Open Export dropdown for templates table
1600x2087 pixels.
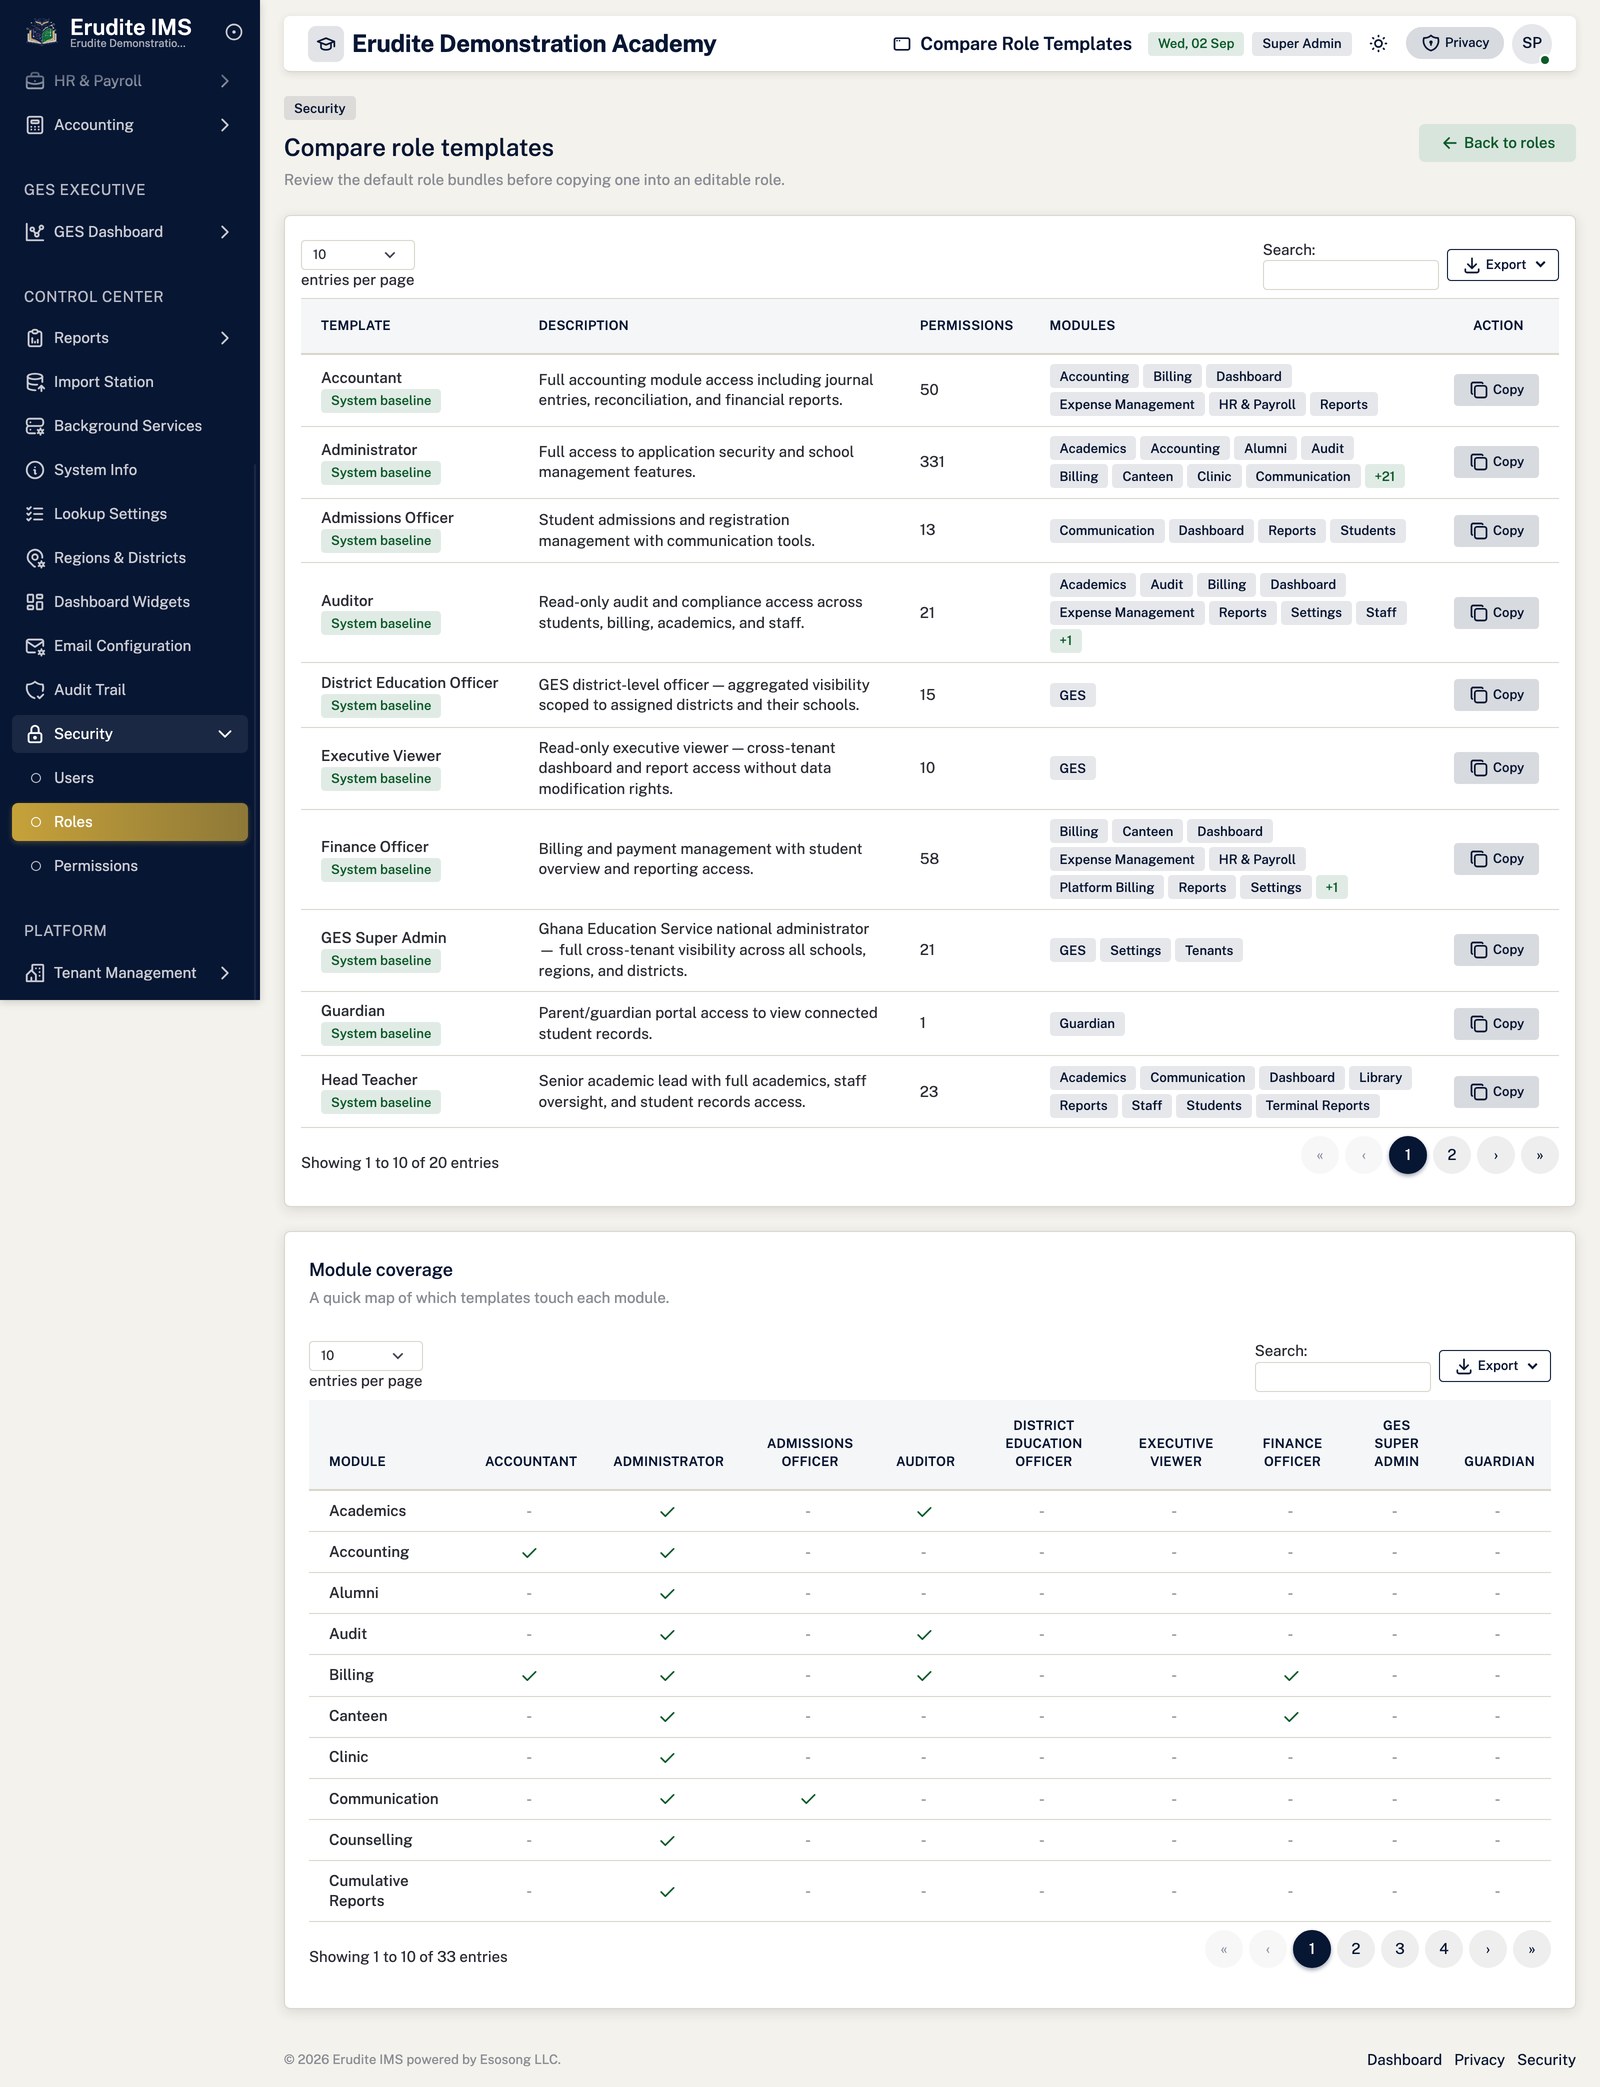pyautogui.click(x=1502, y=265)
